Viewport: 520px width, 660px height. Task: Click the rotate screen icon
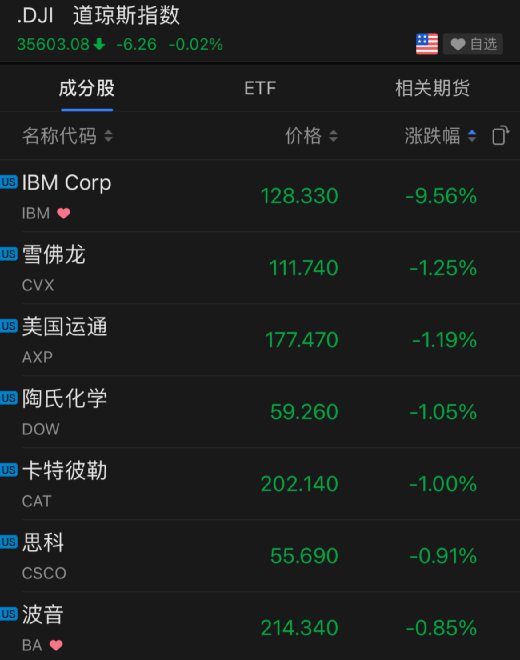click(x=501, y=136)
